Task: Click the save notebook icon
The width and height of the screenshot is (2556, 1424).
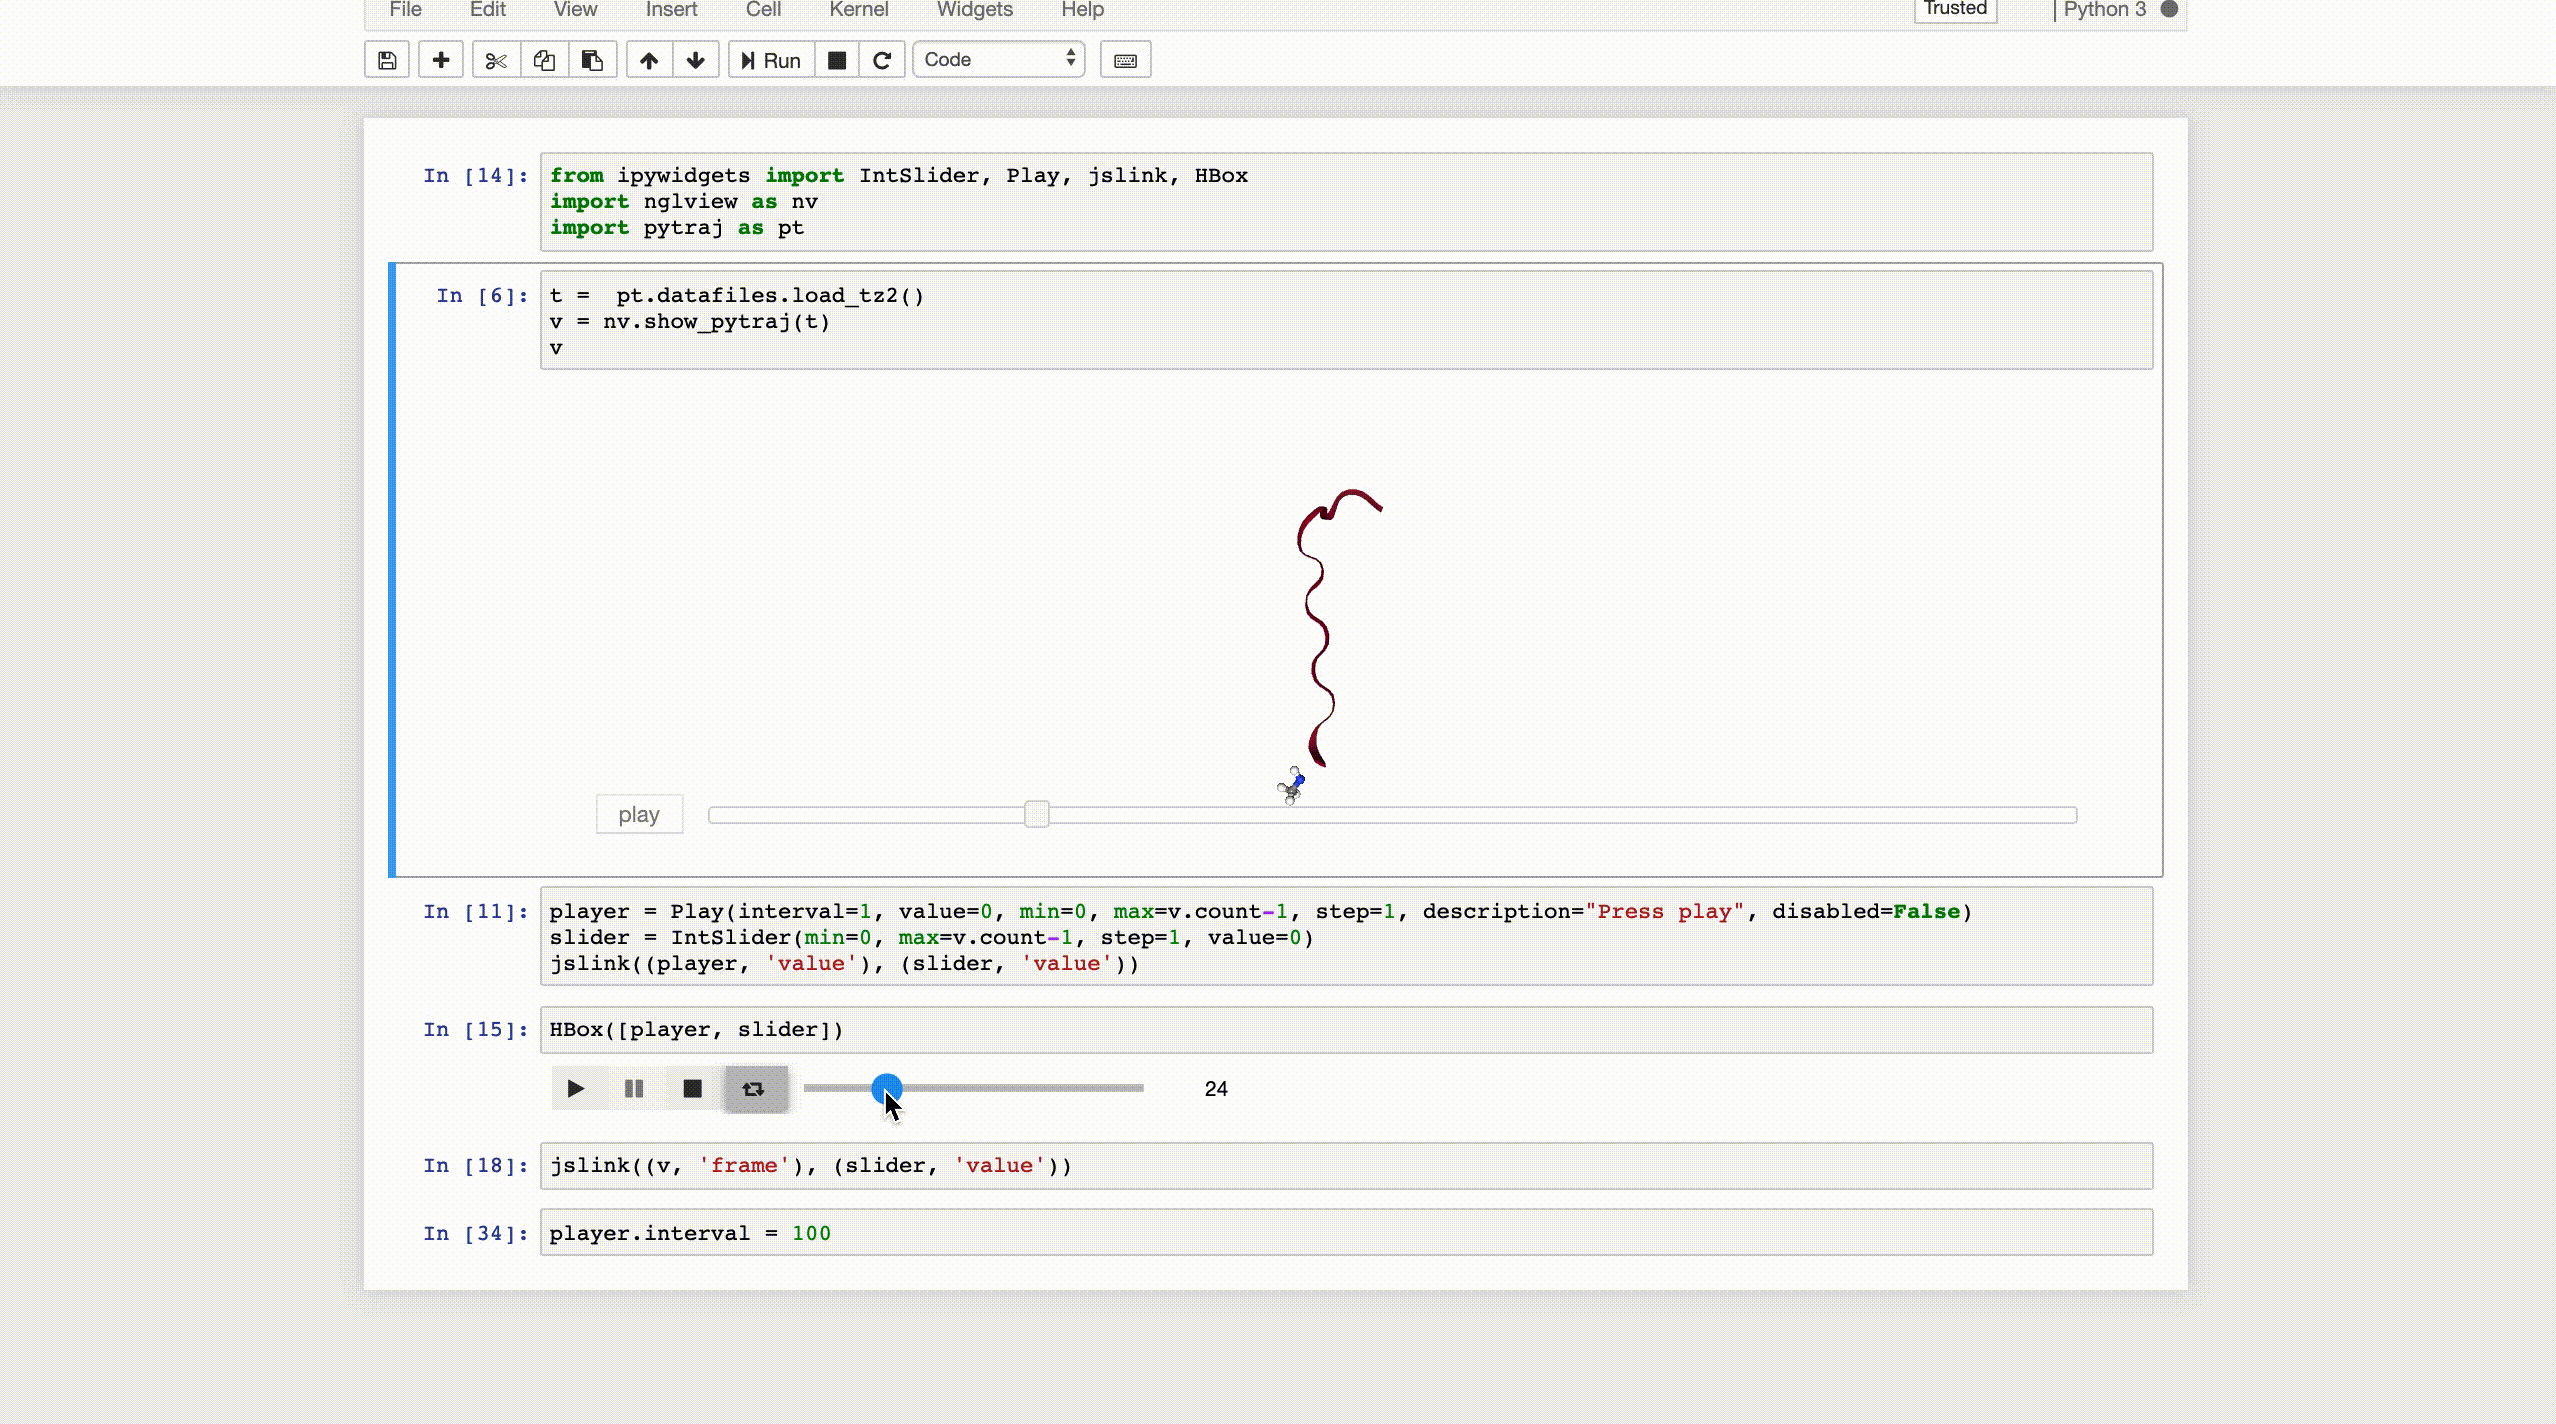Action: (x=387, y=60)
